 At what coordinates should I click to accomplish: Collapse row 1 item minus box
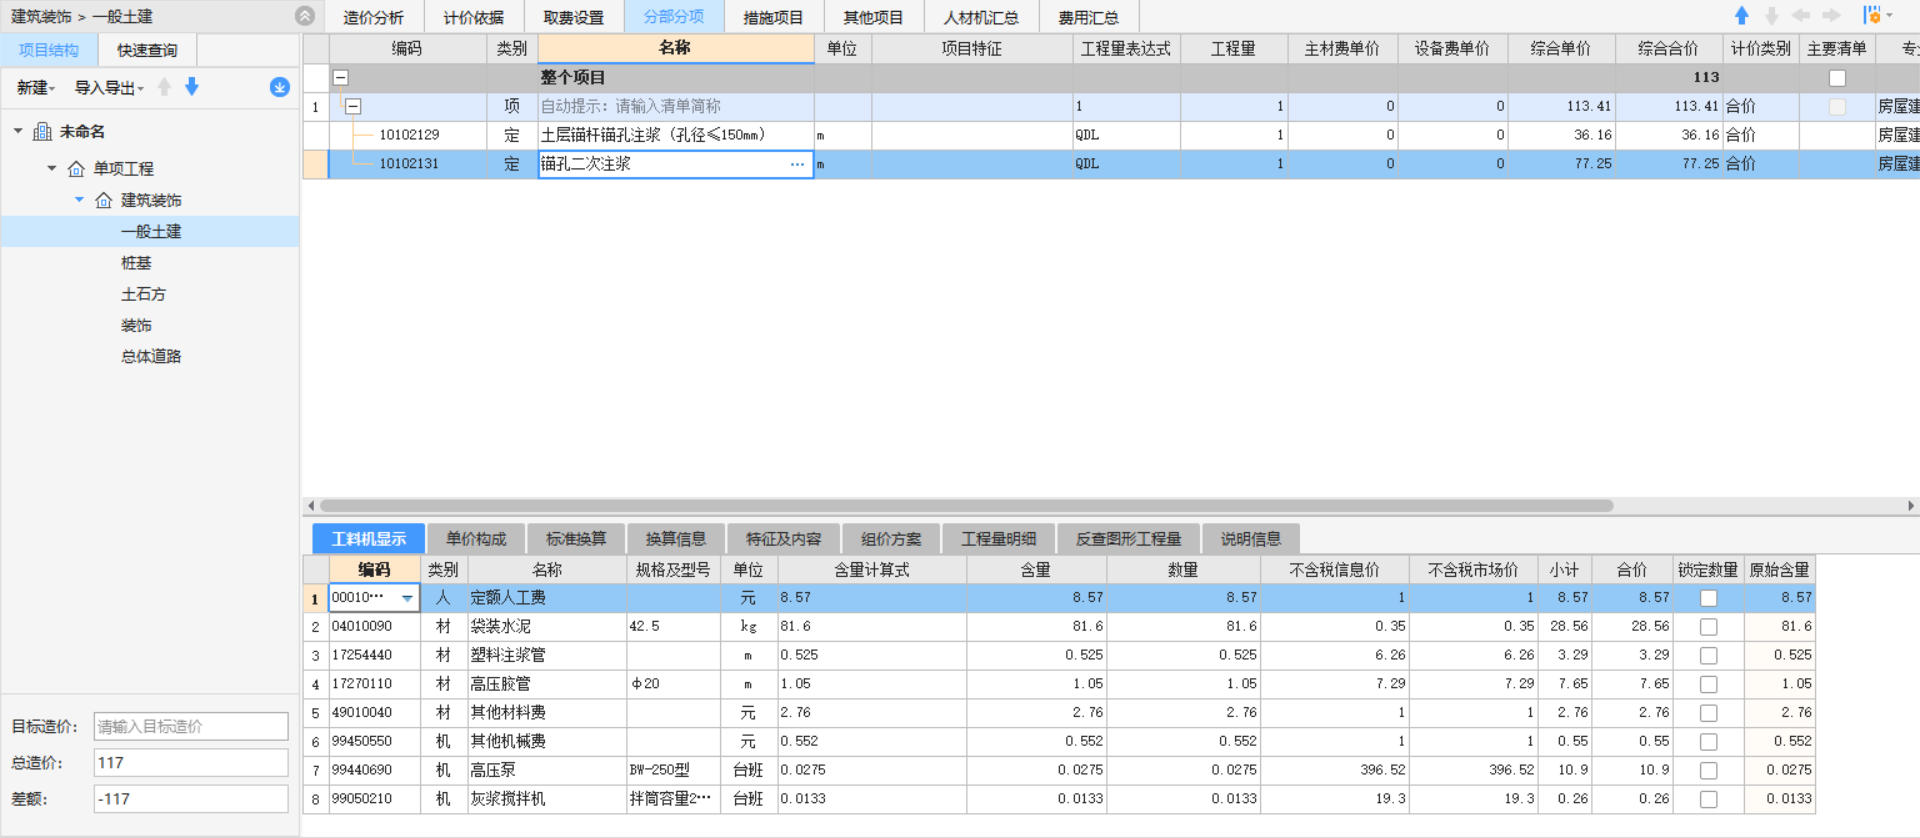pyautogui.click(x=353, y=106)
